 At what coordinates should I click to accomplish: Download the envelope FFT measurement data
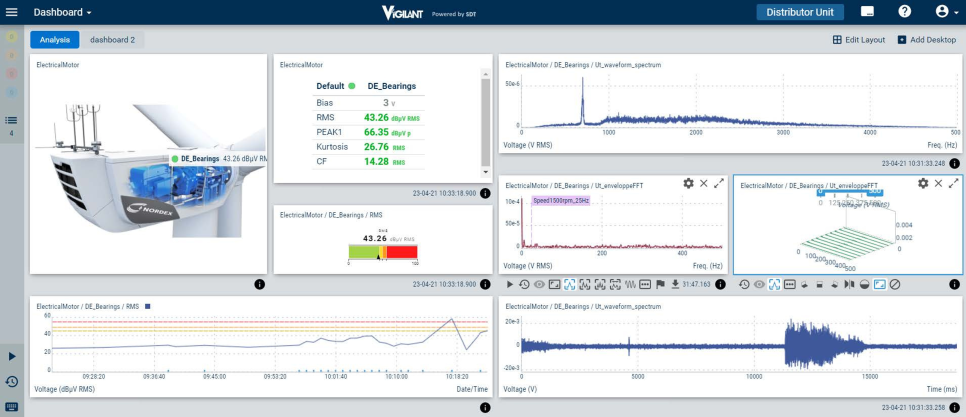[676, 284]
